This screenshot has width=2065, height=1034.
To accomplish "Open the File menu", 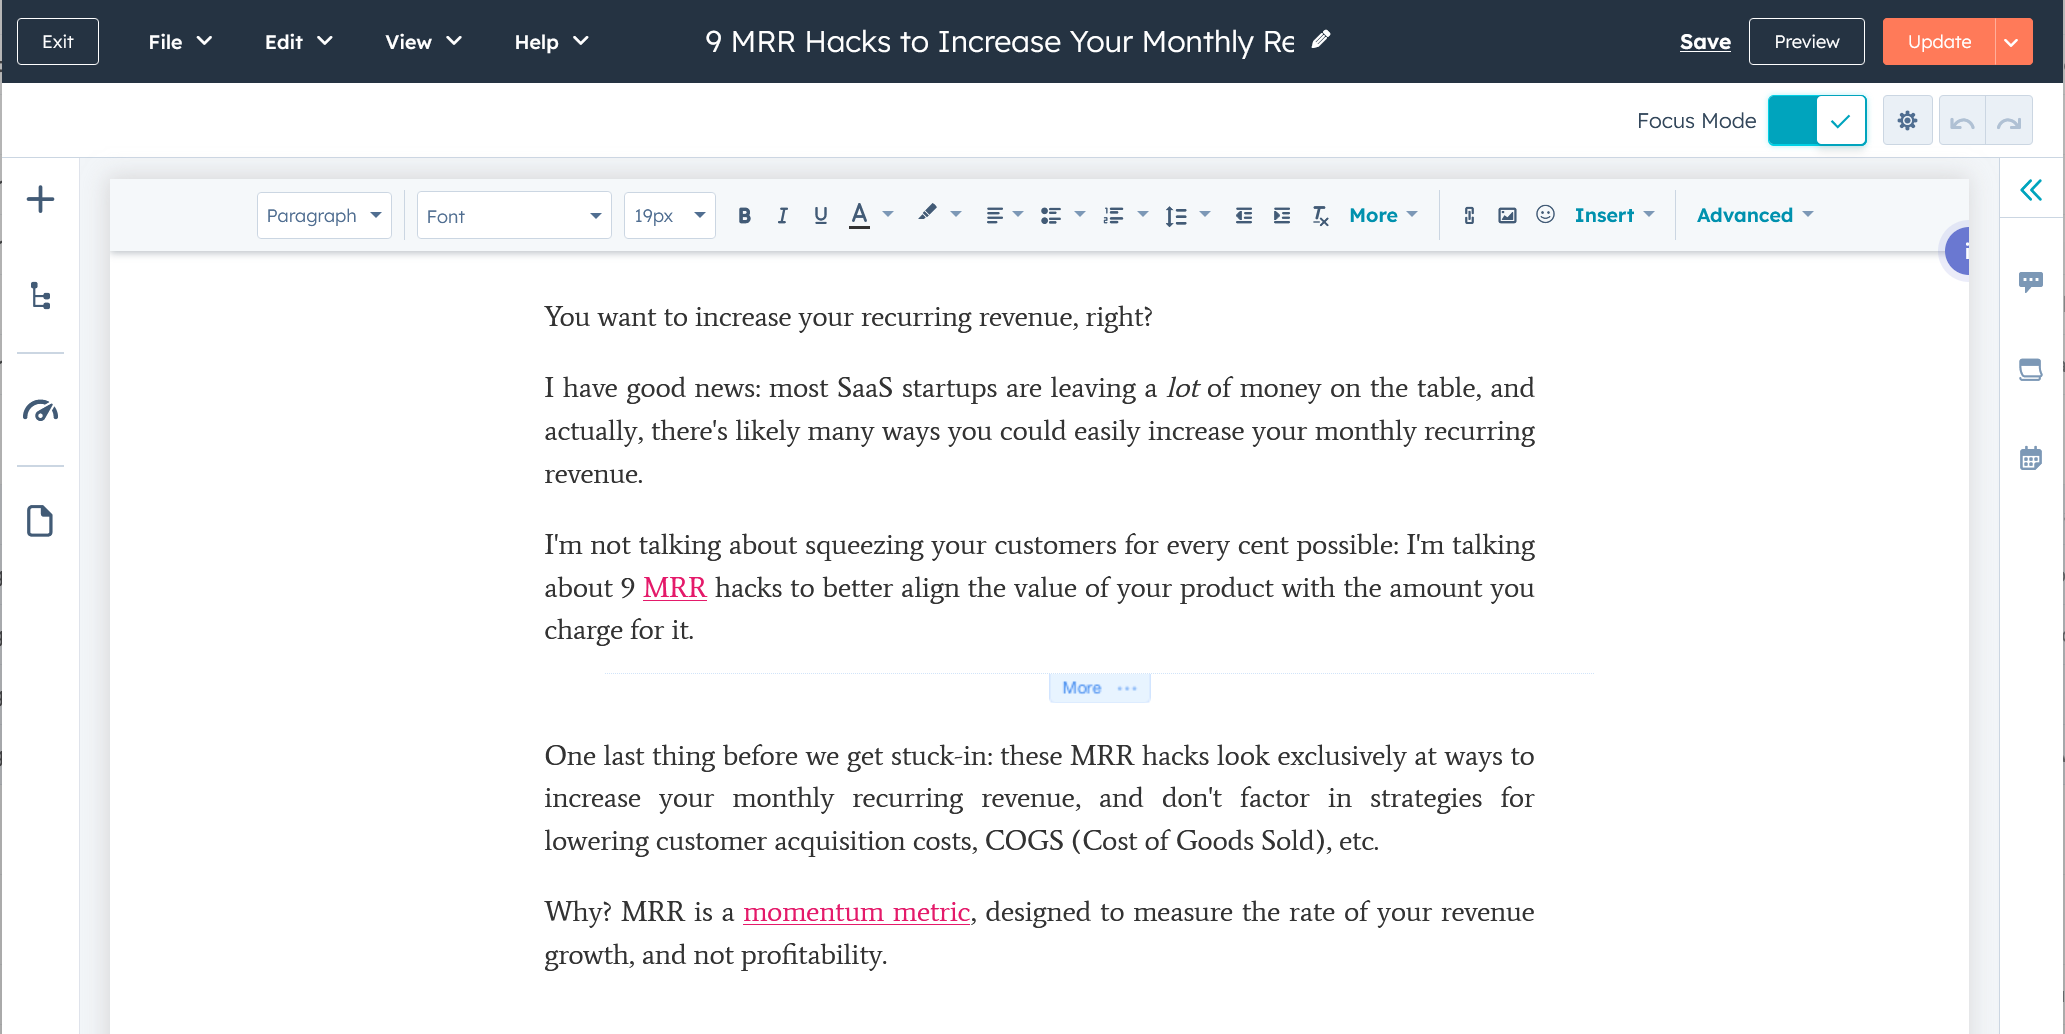I will pos(180,42).
